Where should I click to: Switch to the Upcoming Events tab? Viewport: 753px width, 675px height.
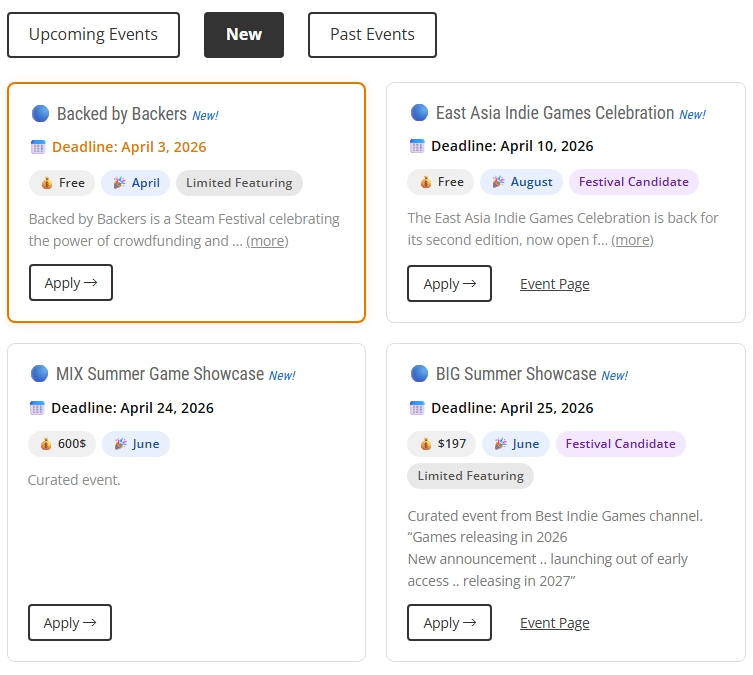coord(93,35)
